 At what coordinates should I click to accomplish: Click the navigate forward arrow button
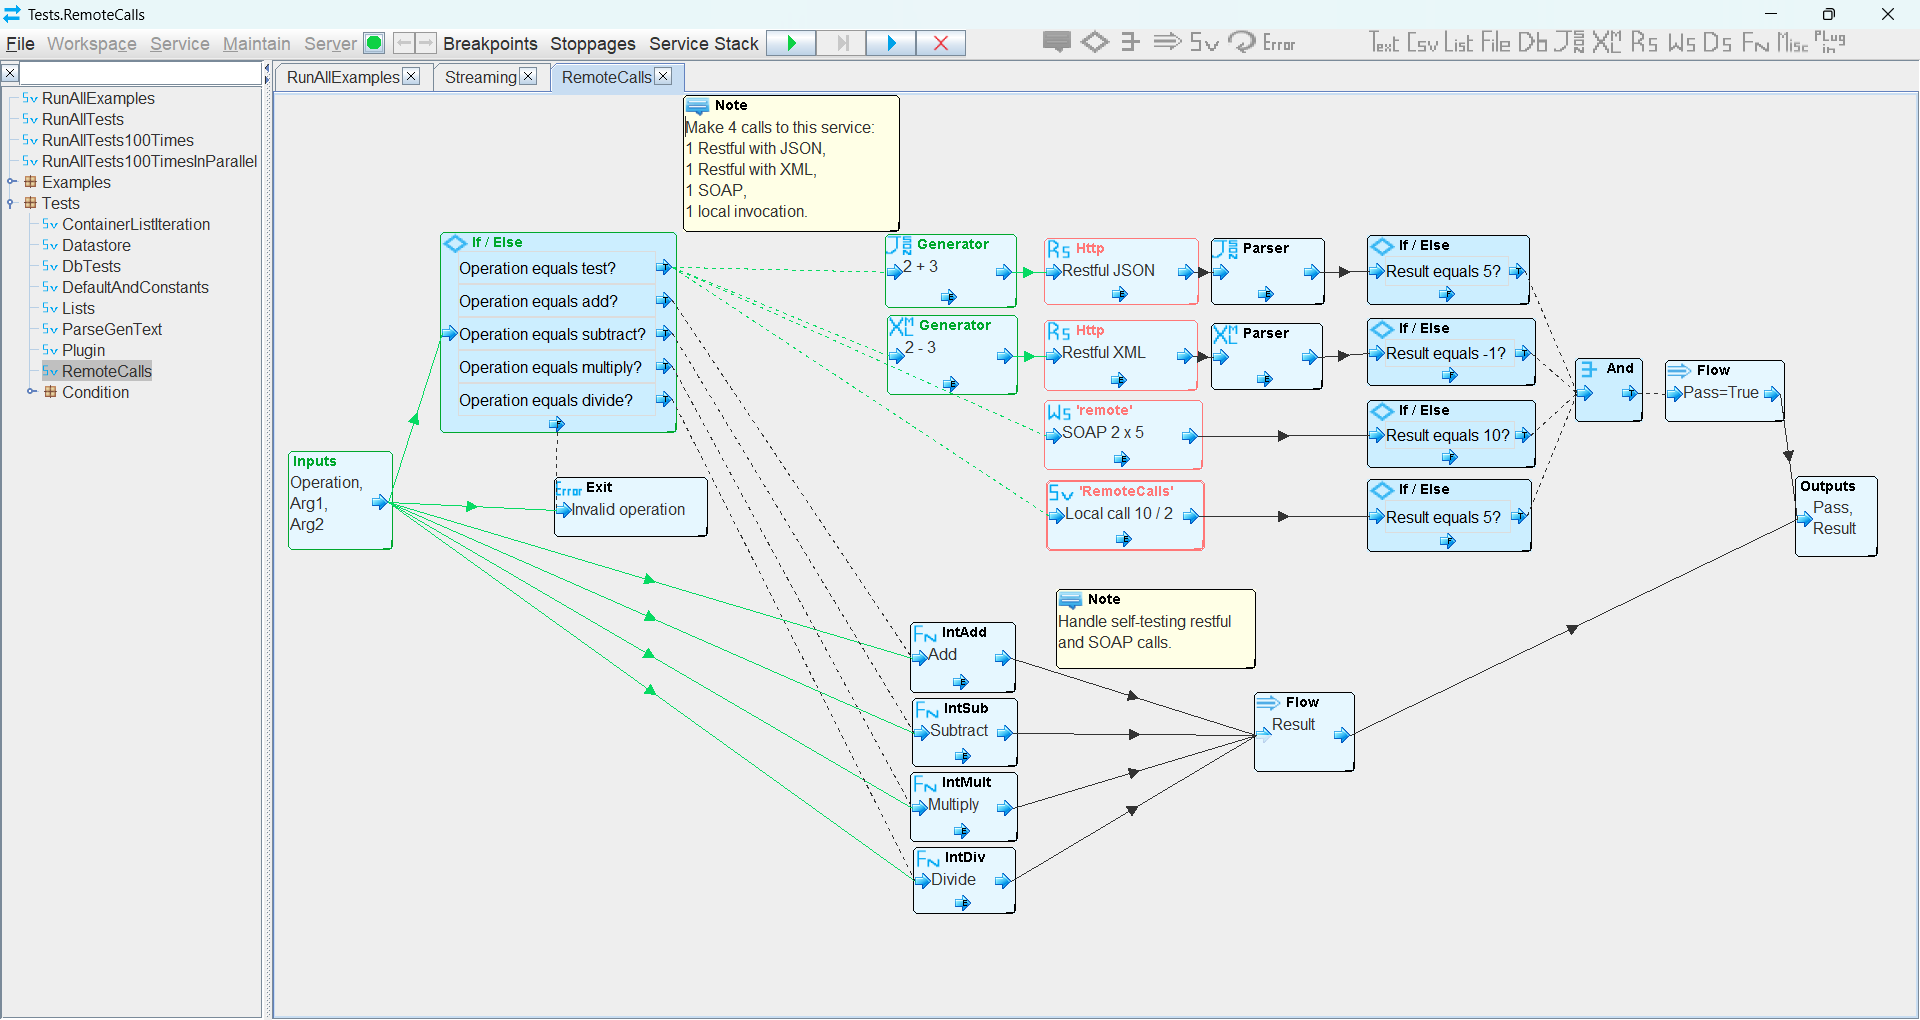point(426,43)
